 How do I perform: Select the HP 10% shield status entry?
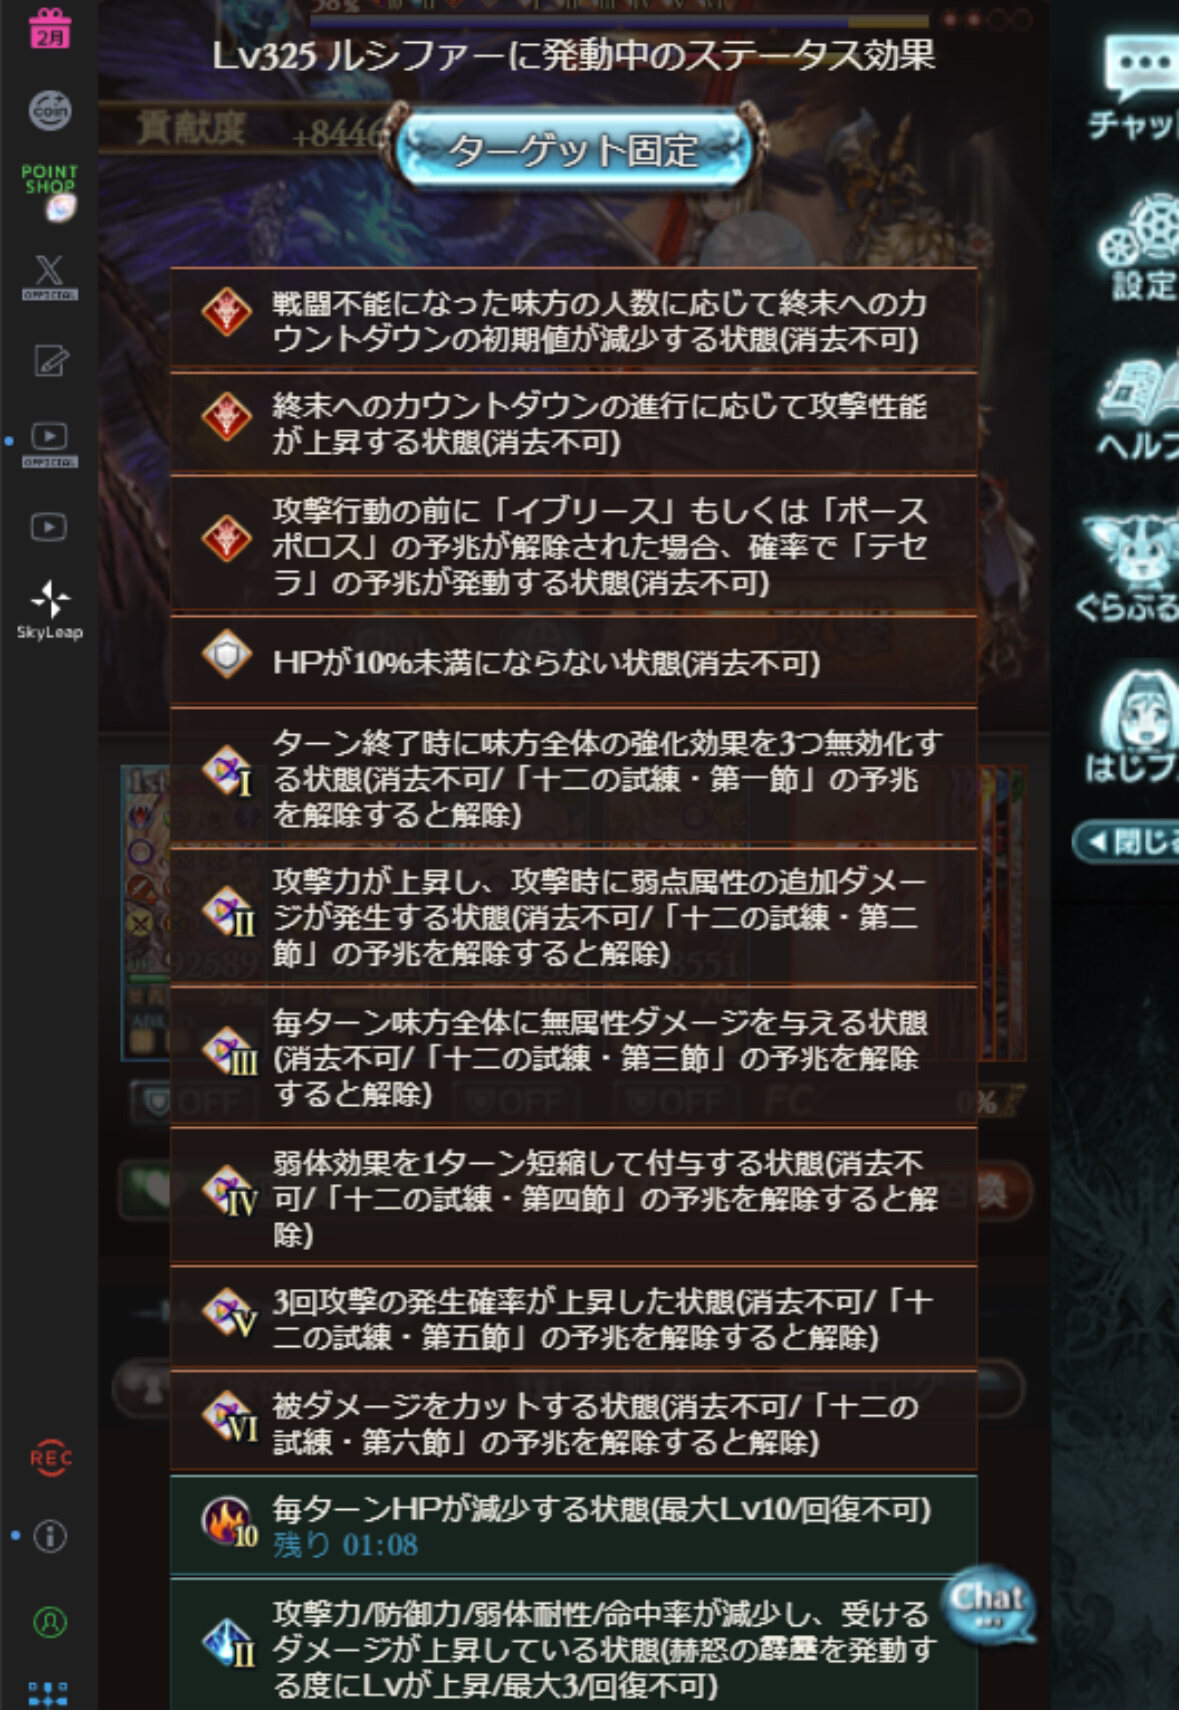pyautogui.click(x=573, y=661)
